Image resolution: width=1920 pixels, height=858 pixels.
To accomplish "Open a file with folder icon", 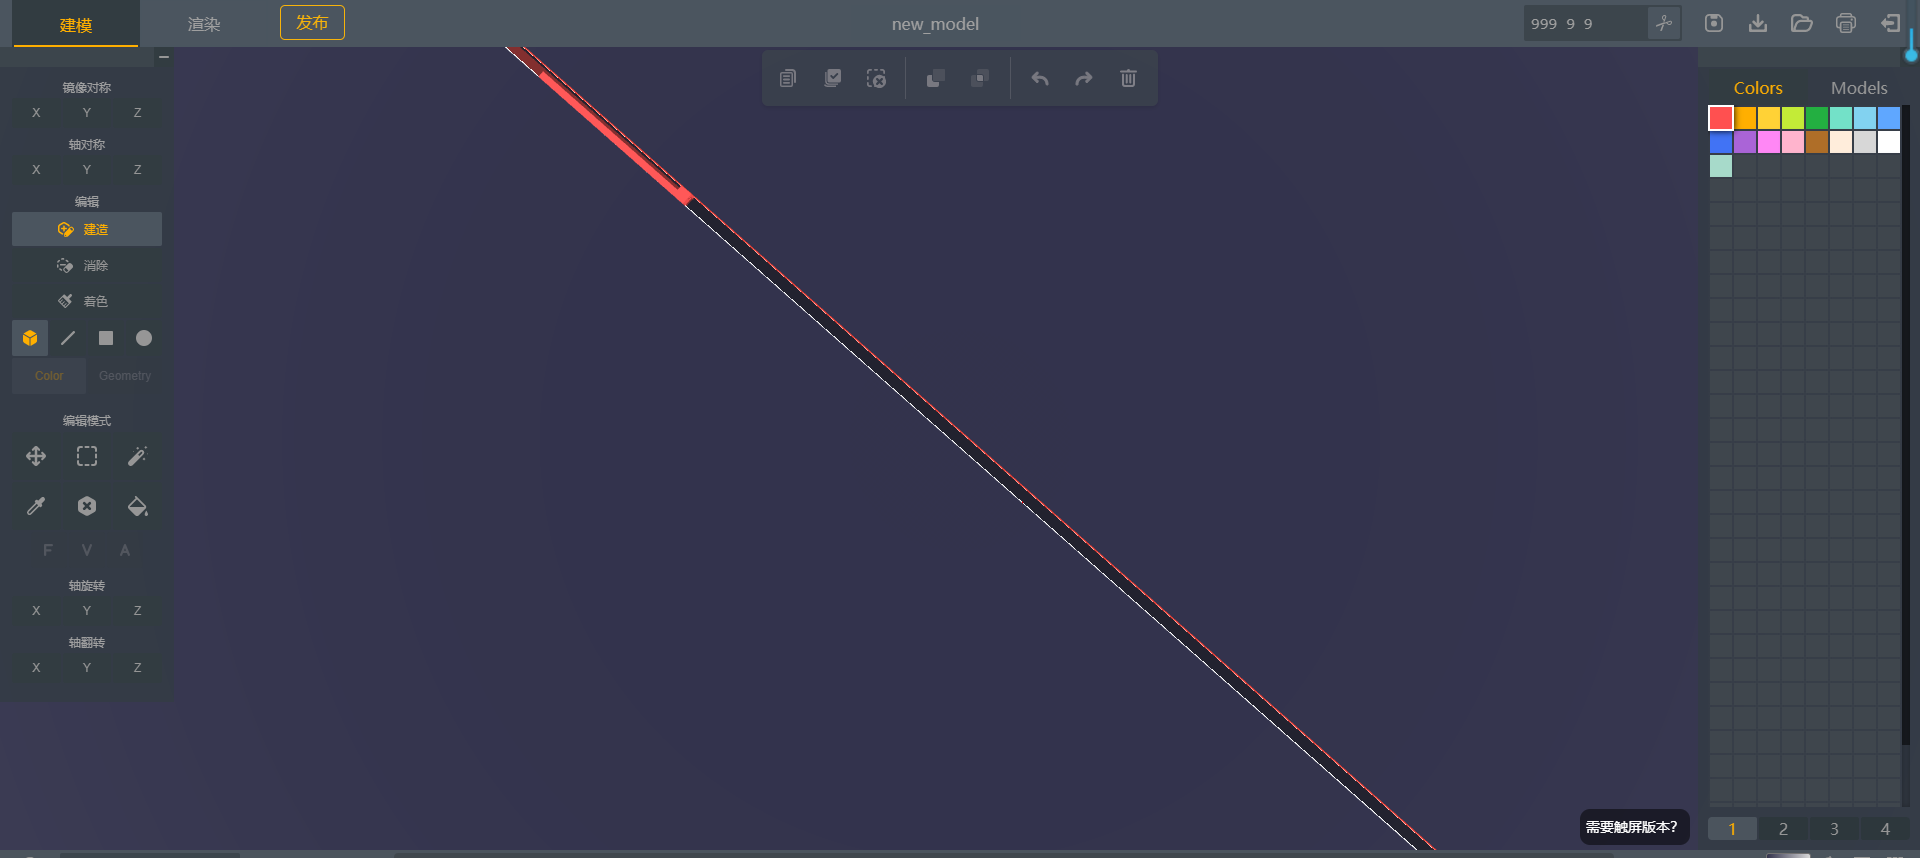I will point(1802,23).
